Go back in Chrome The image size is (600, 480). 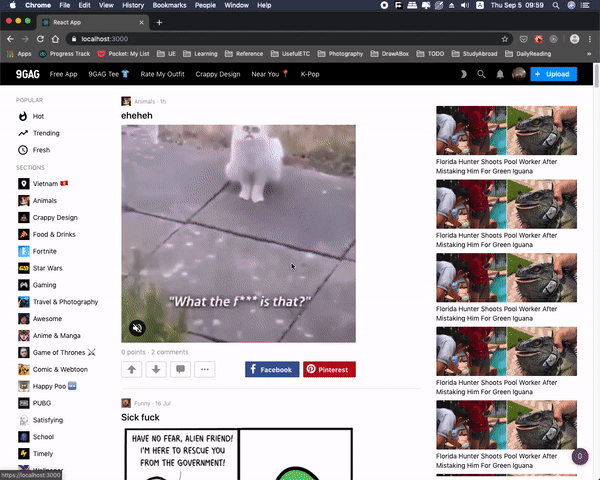pyautogui.click(x=10, y=39)
